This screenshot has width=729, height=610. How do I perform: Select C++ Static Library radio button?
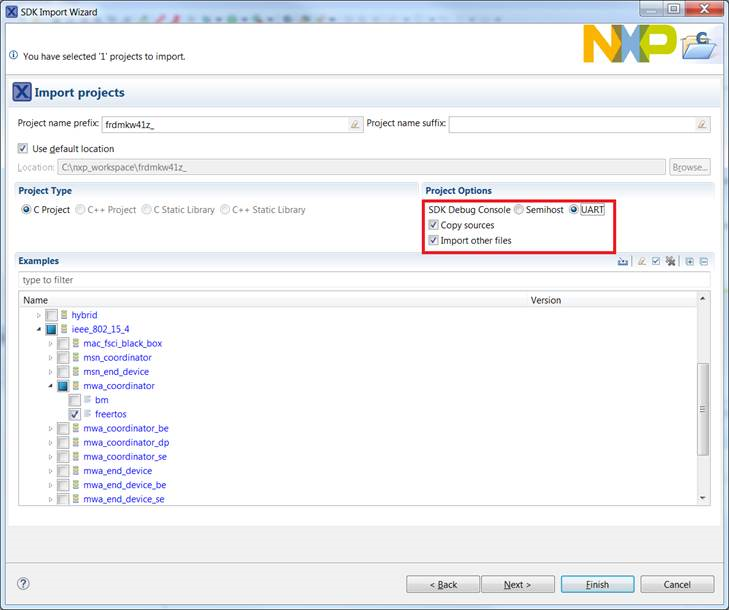tap(225, 210)
